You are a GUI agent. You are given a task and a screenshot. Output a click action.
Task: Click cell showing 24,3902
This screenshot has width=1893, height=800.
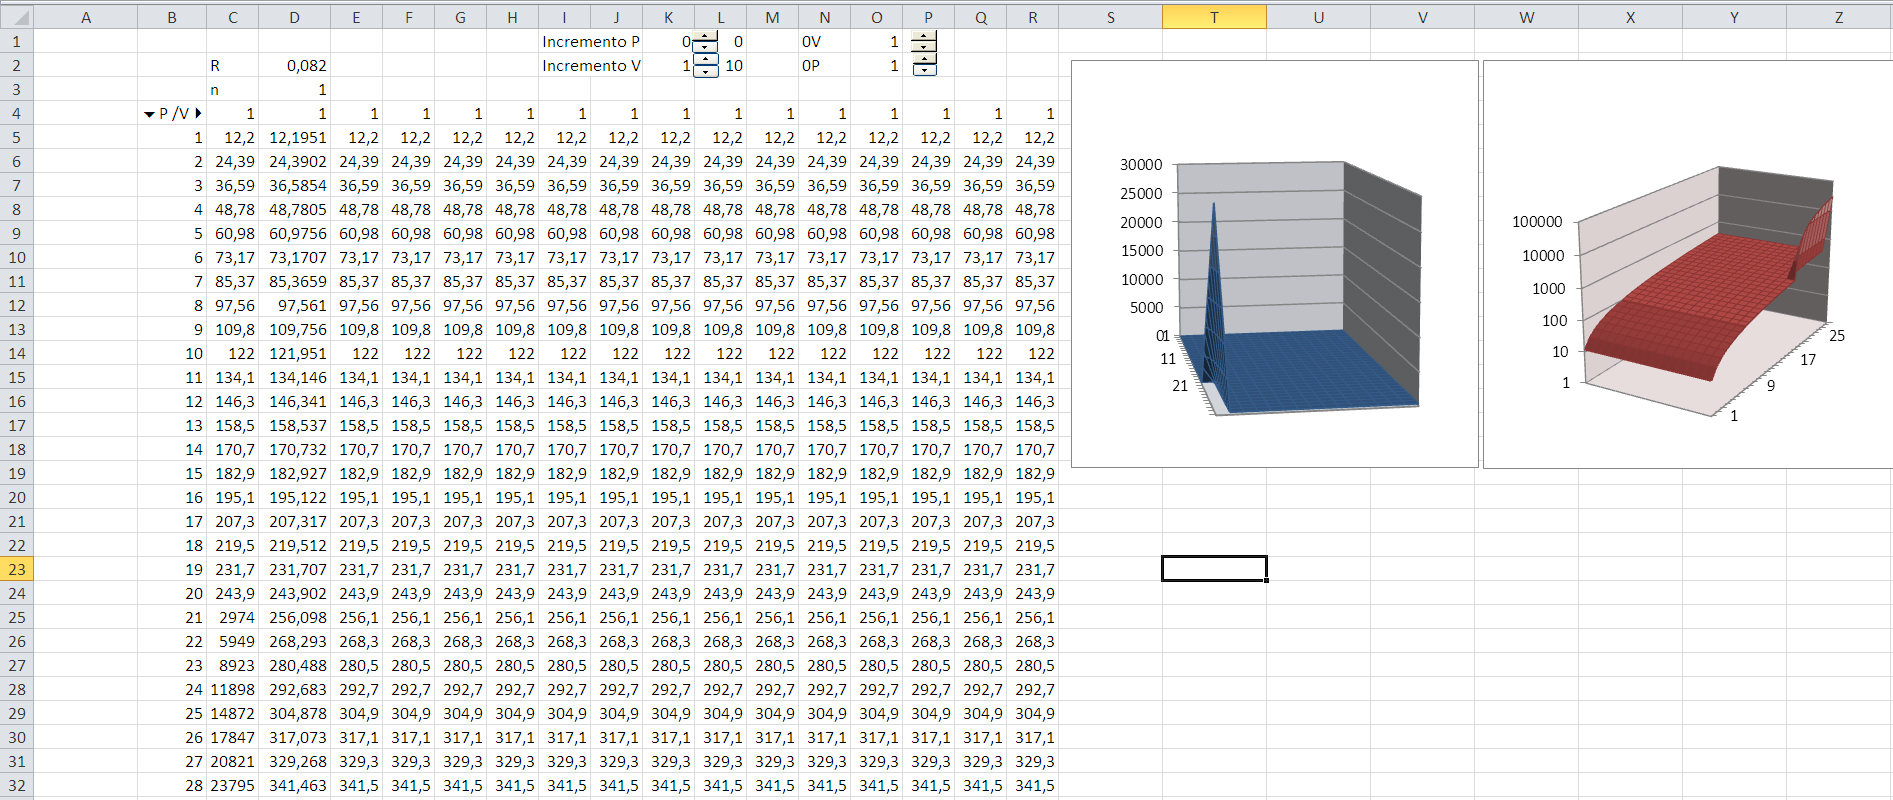(294, 161)
